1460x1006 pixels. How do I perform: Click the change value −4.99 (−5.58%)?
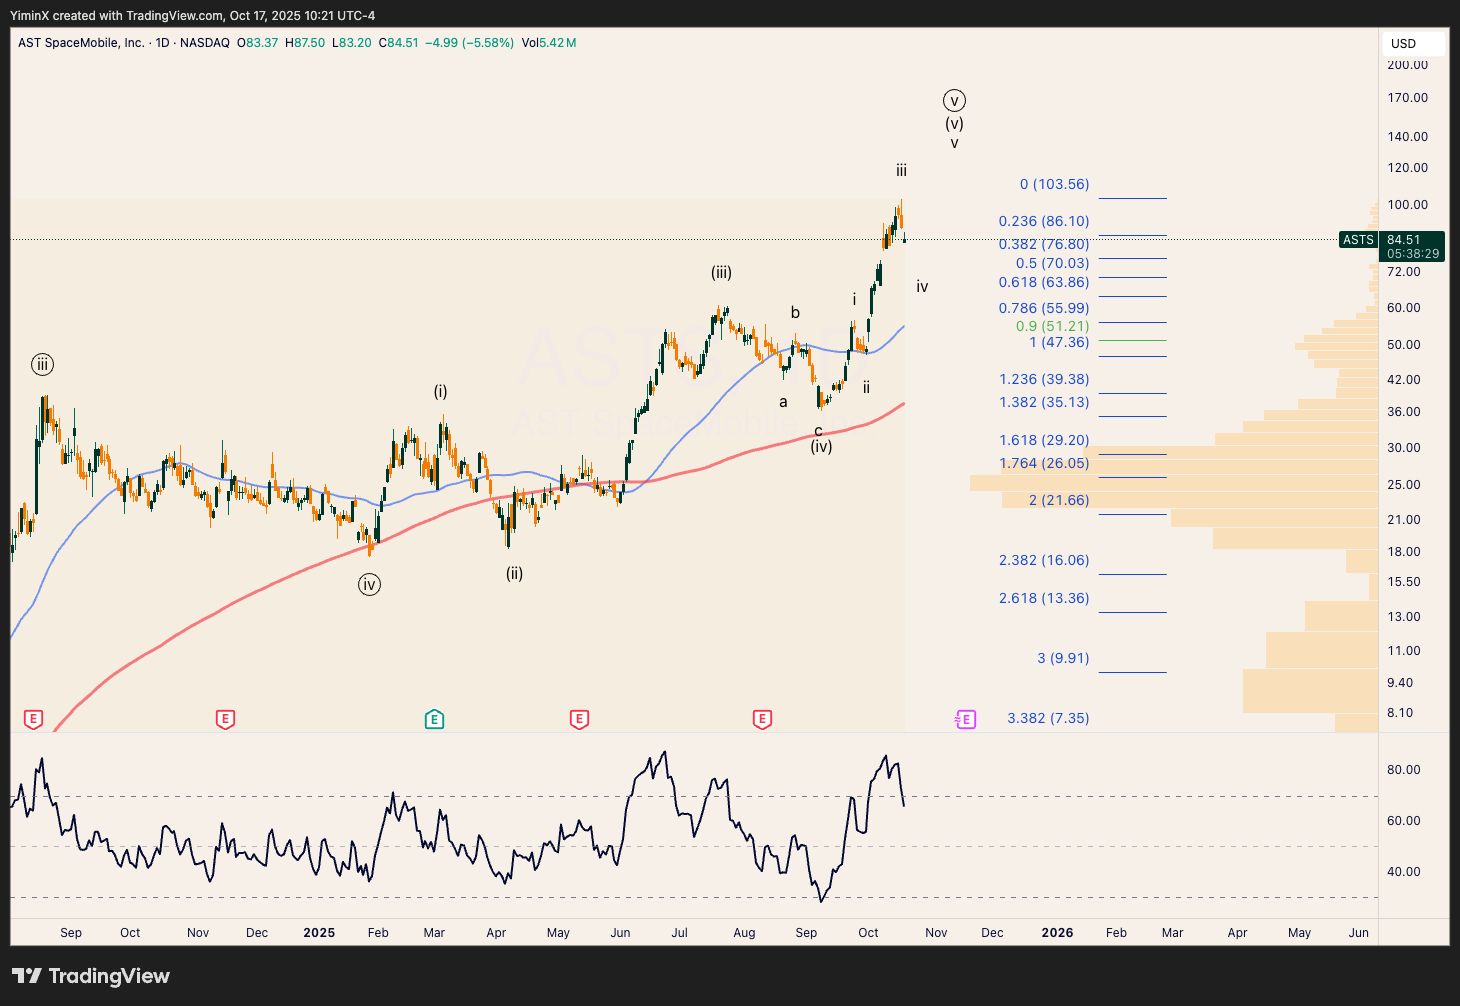coord(470,43)
